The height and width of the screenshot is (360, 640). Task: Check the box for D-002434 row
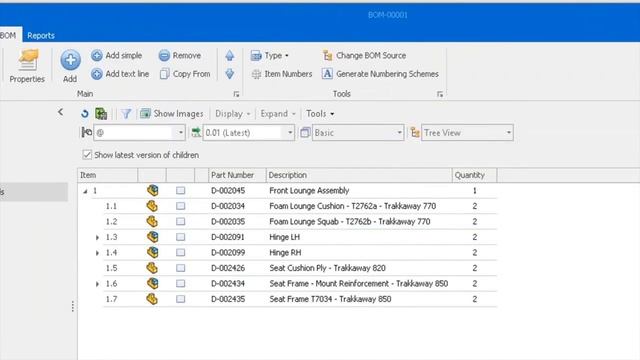[x=180, y=284]
